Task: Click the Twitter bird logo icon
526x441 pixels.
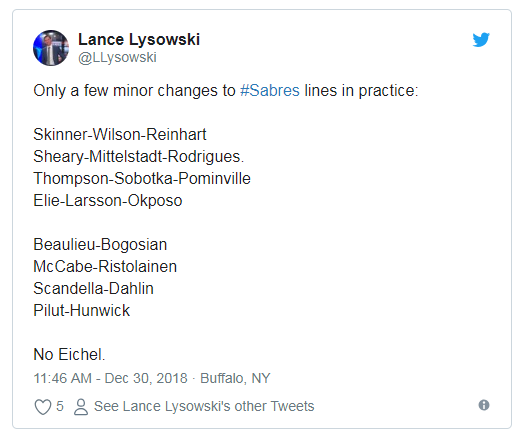Action: [x=481, y=40]
